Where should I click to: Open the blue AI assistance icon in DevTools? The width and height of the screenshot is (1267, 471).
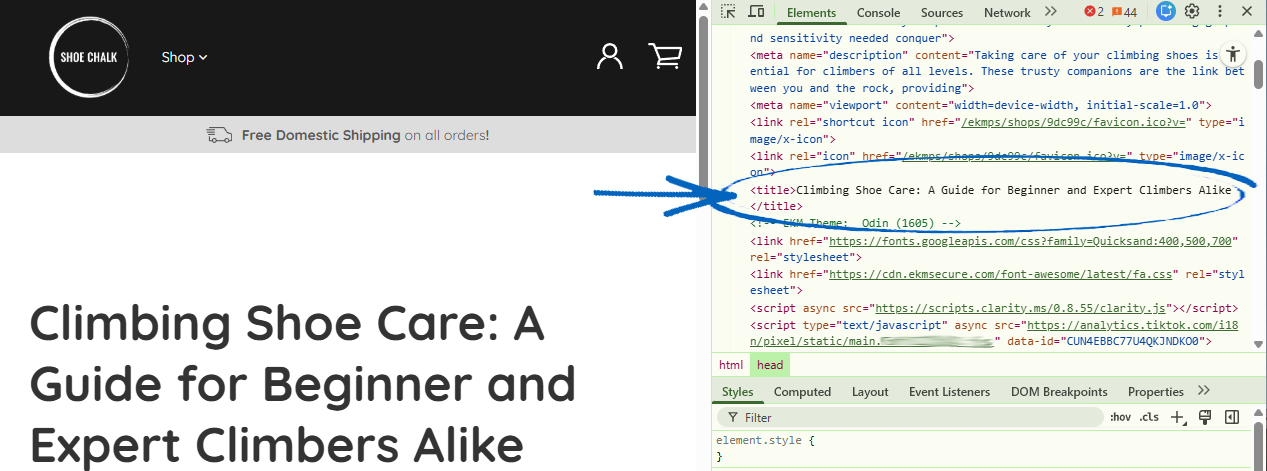pos(1166,12)
